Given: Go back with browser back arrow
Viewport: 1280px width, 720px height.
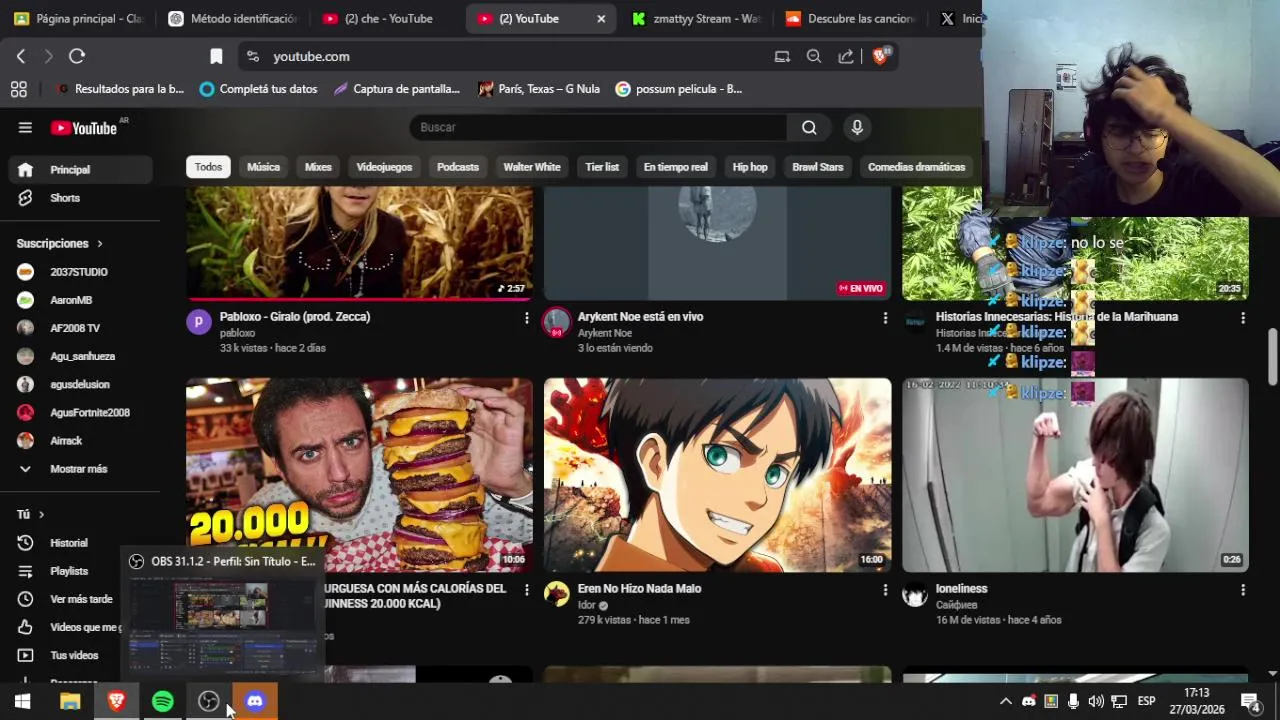Looking at the screenshot, I should pyautogui.click(x=21, y=56).
